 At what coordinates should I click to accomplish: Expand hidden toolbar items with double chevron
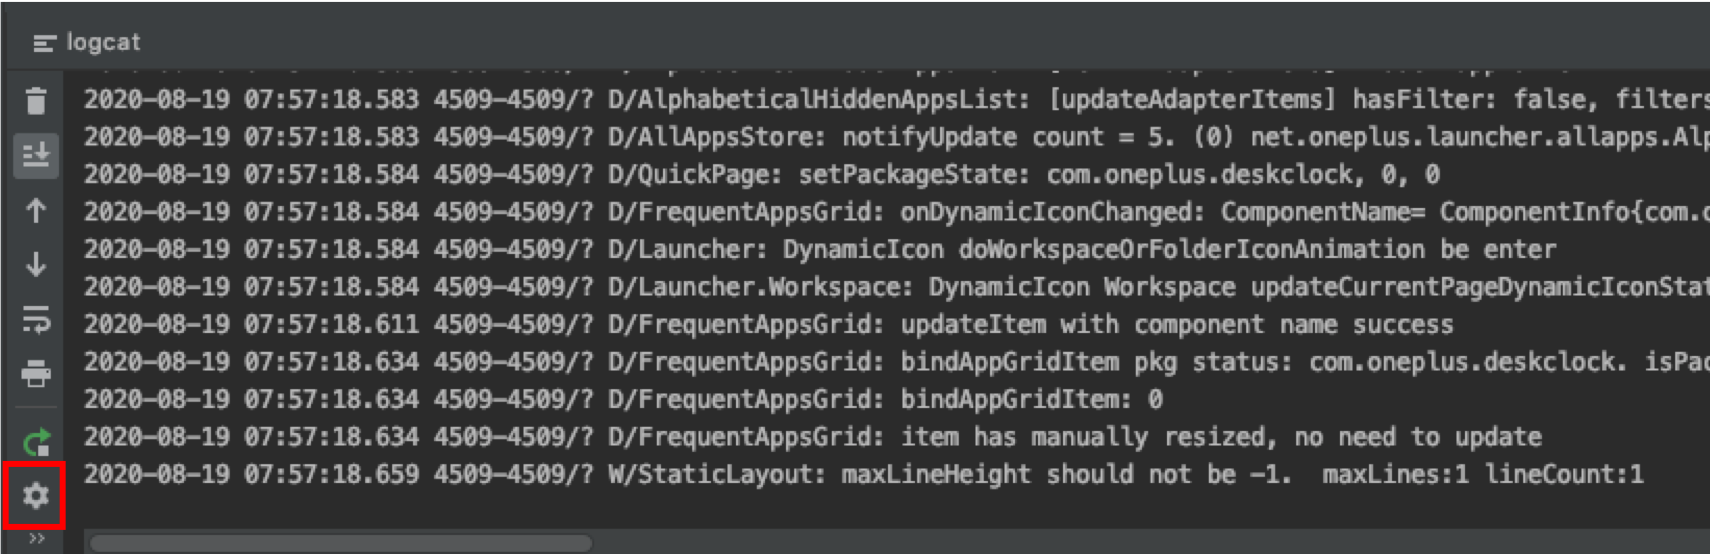click(36, 539)
